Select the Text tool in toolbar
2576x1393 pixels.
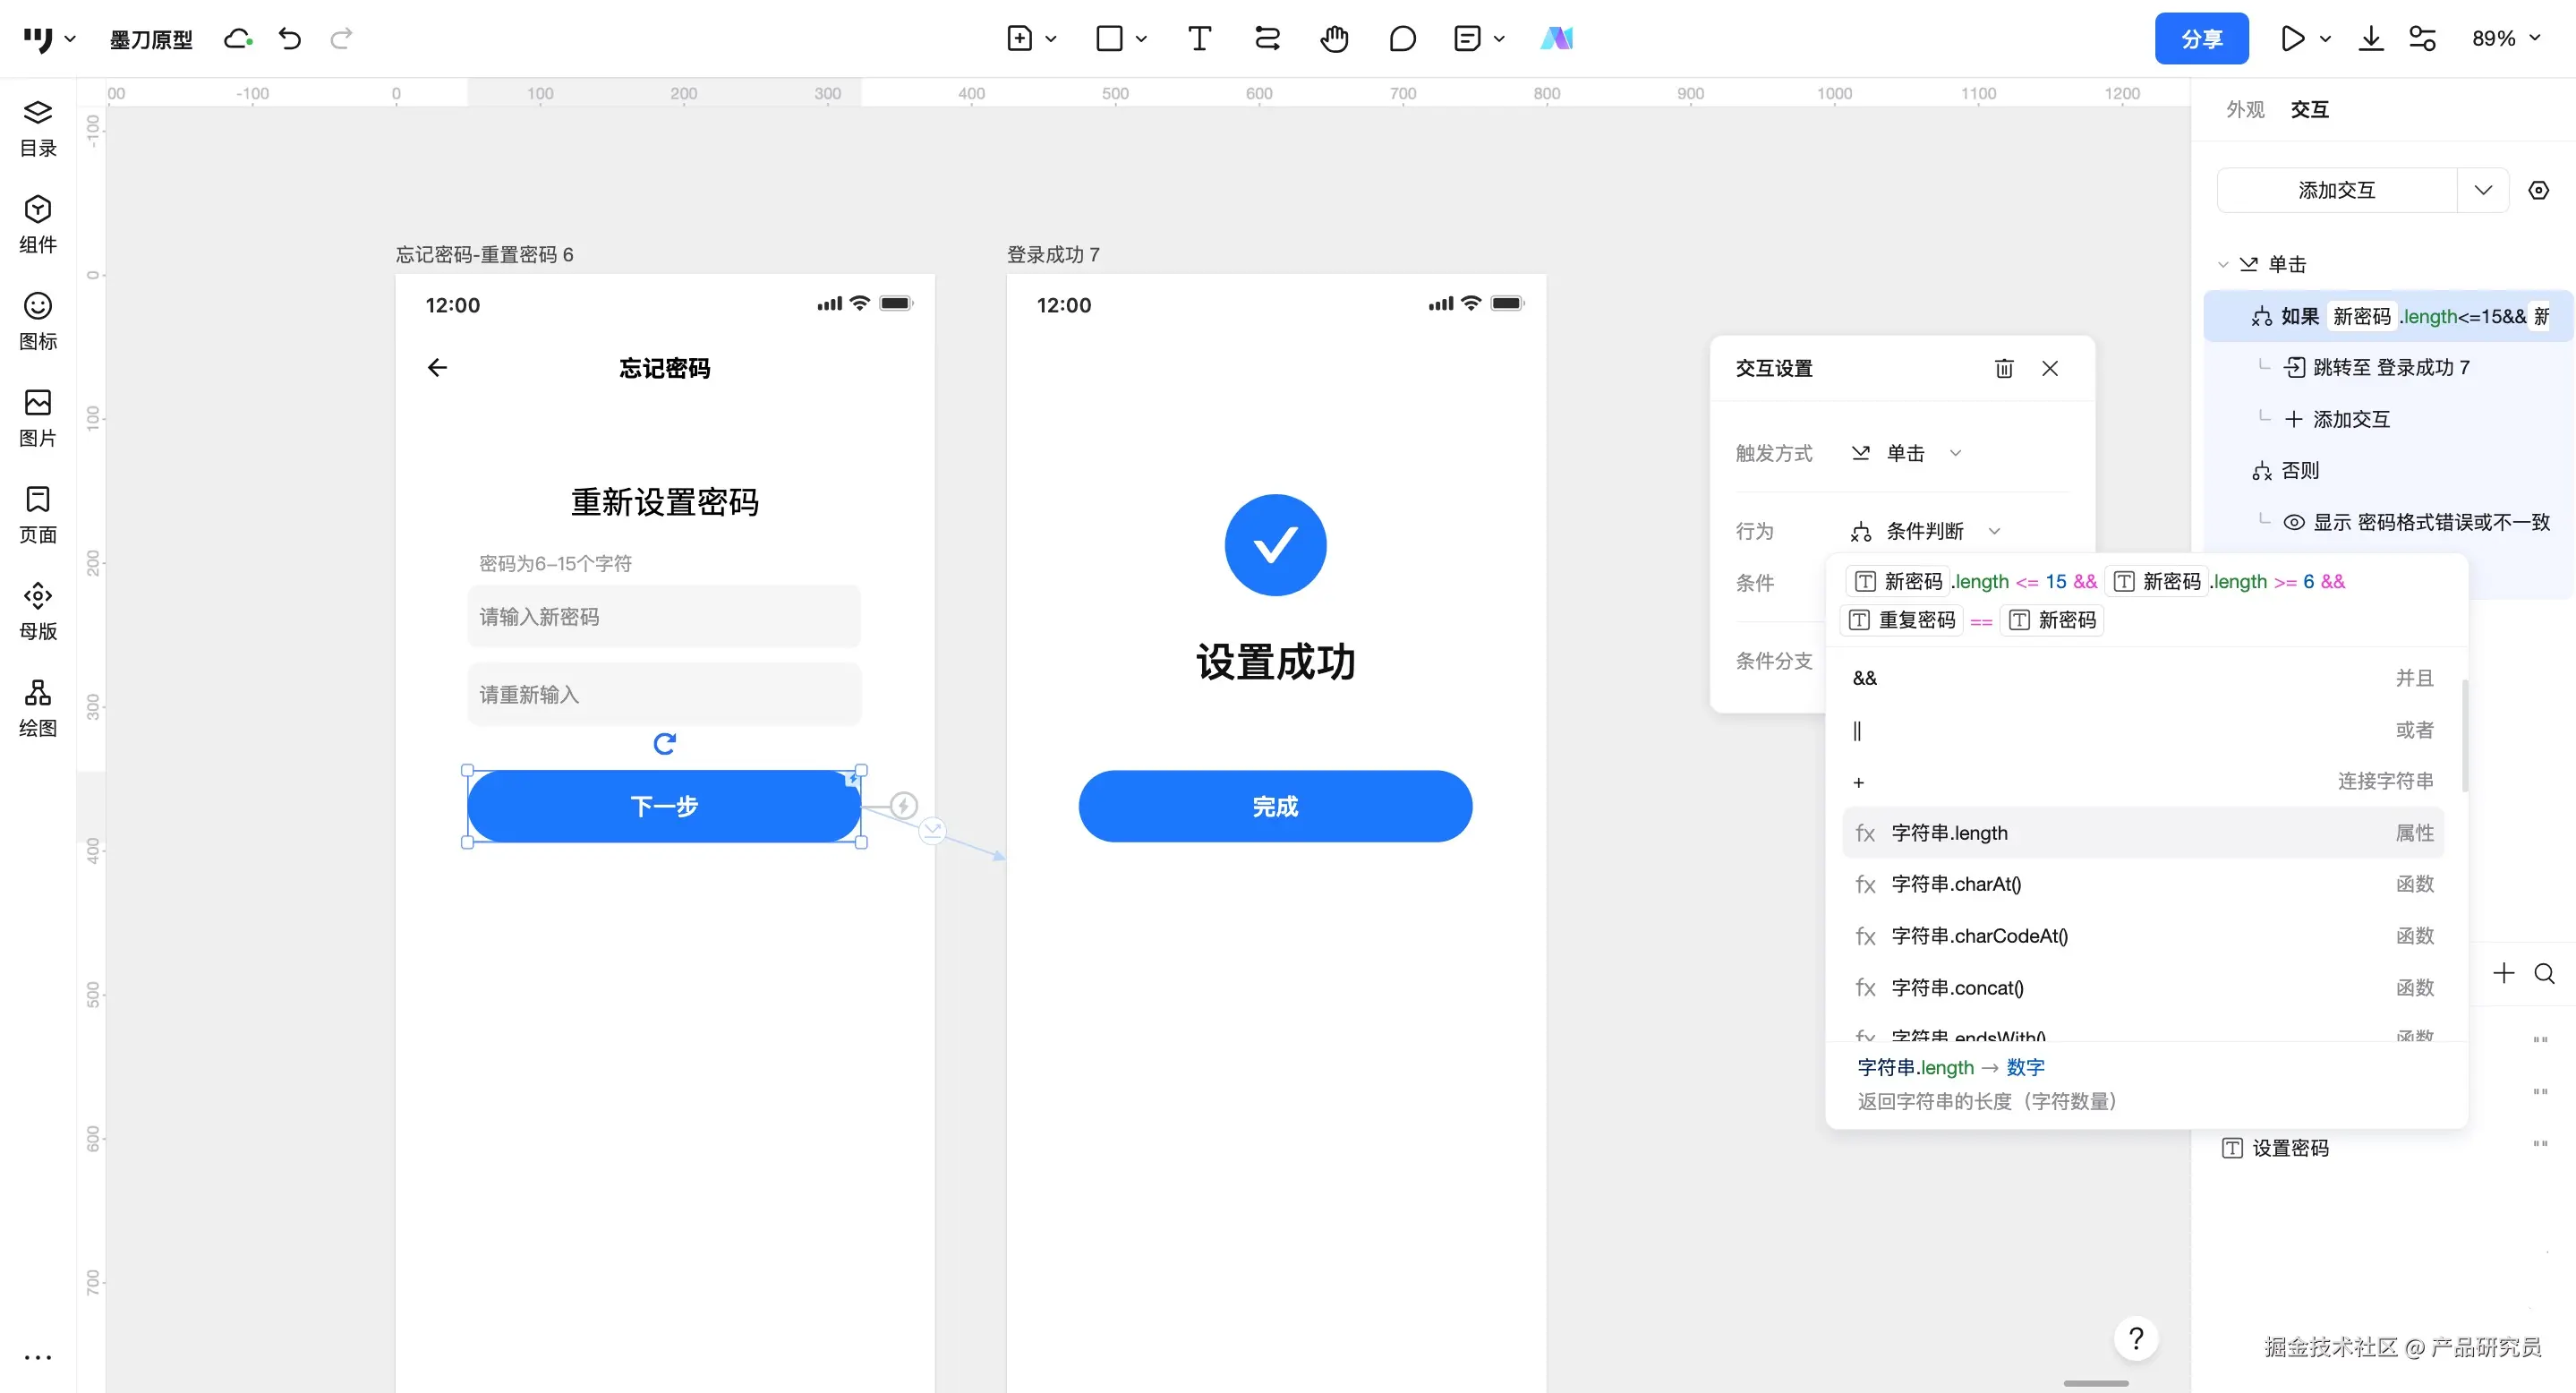click(1199, 39)
